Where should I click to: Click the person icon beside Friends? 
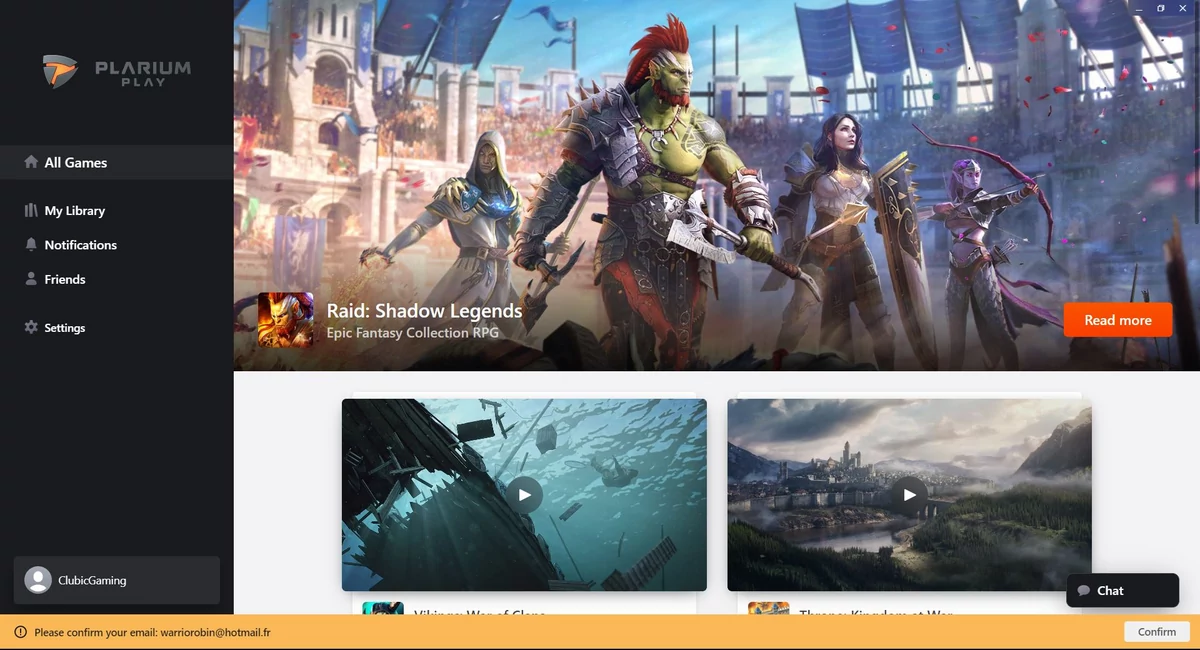pos(31,279)
